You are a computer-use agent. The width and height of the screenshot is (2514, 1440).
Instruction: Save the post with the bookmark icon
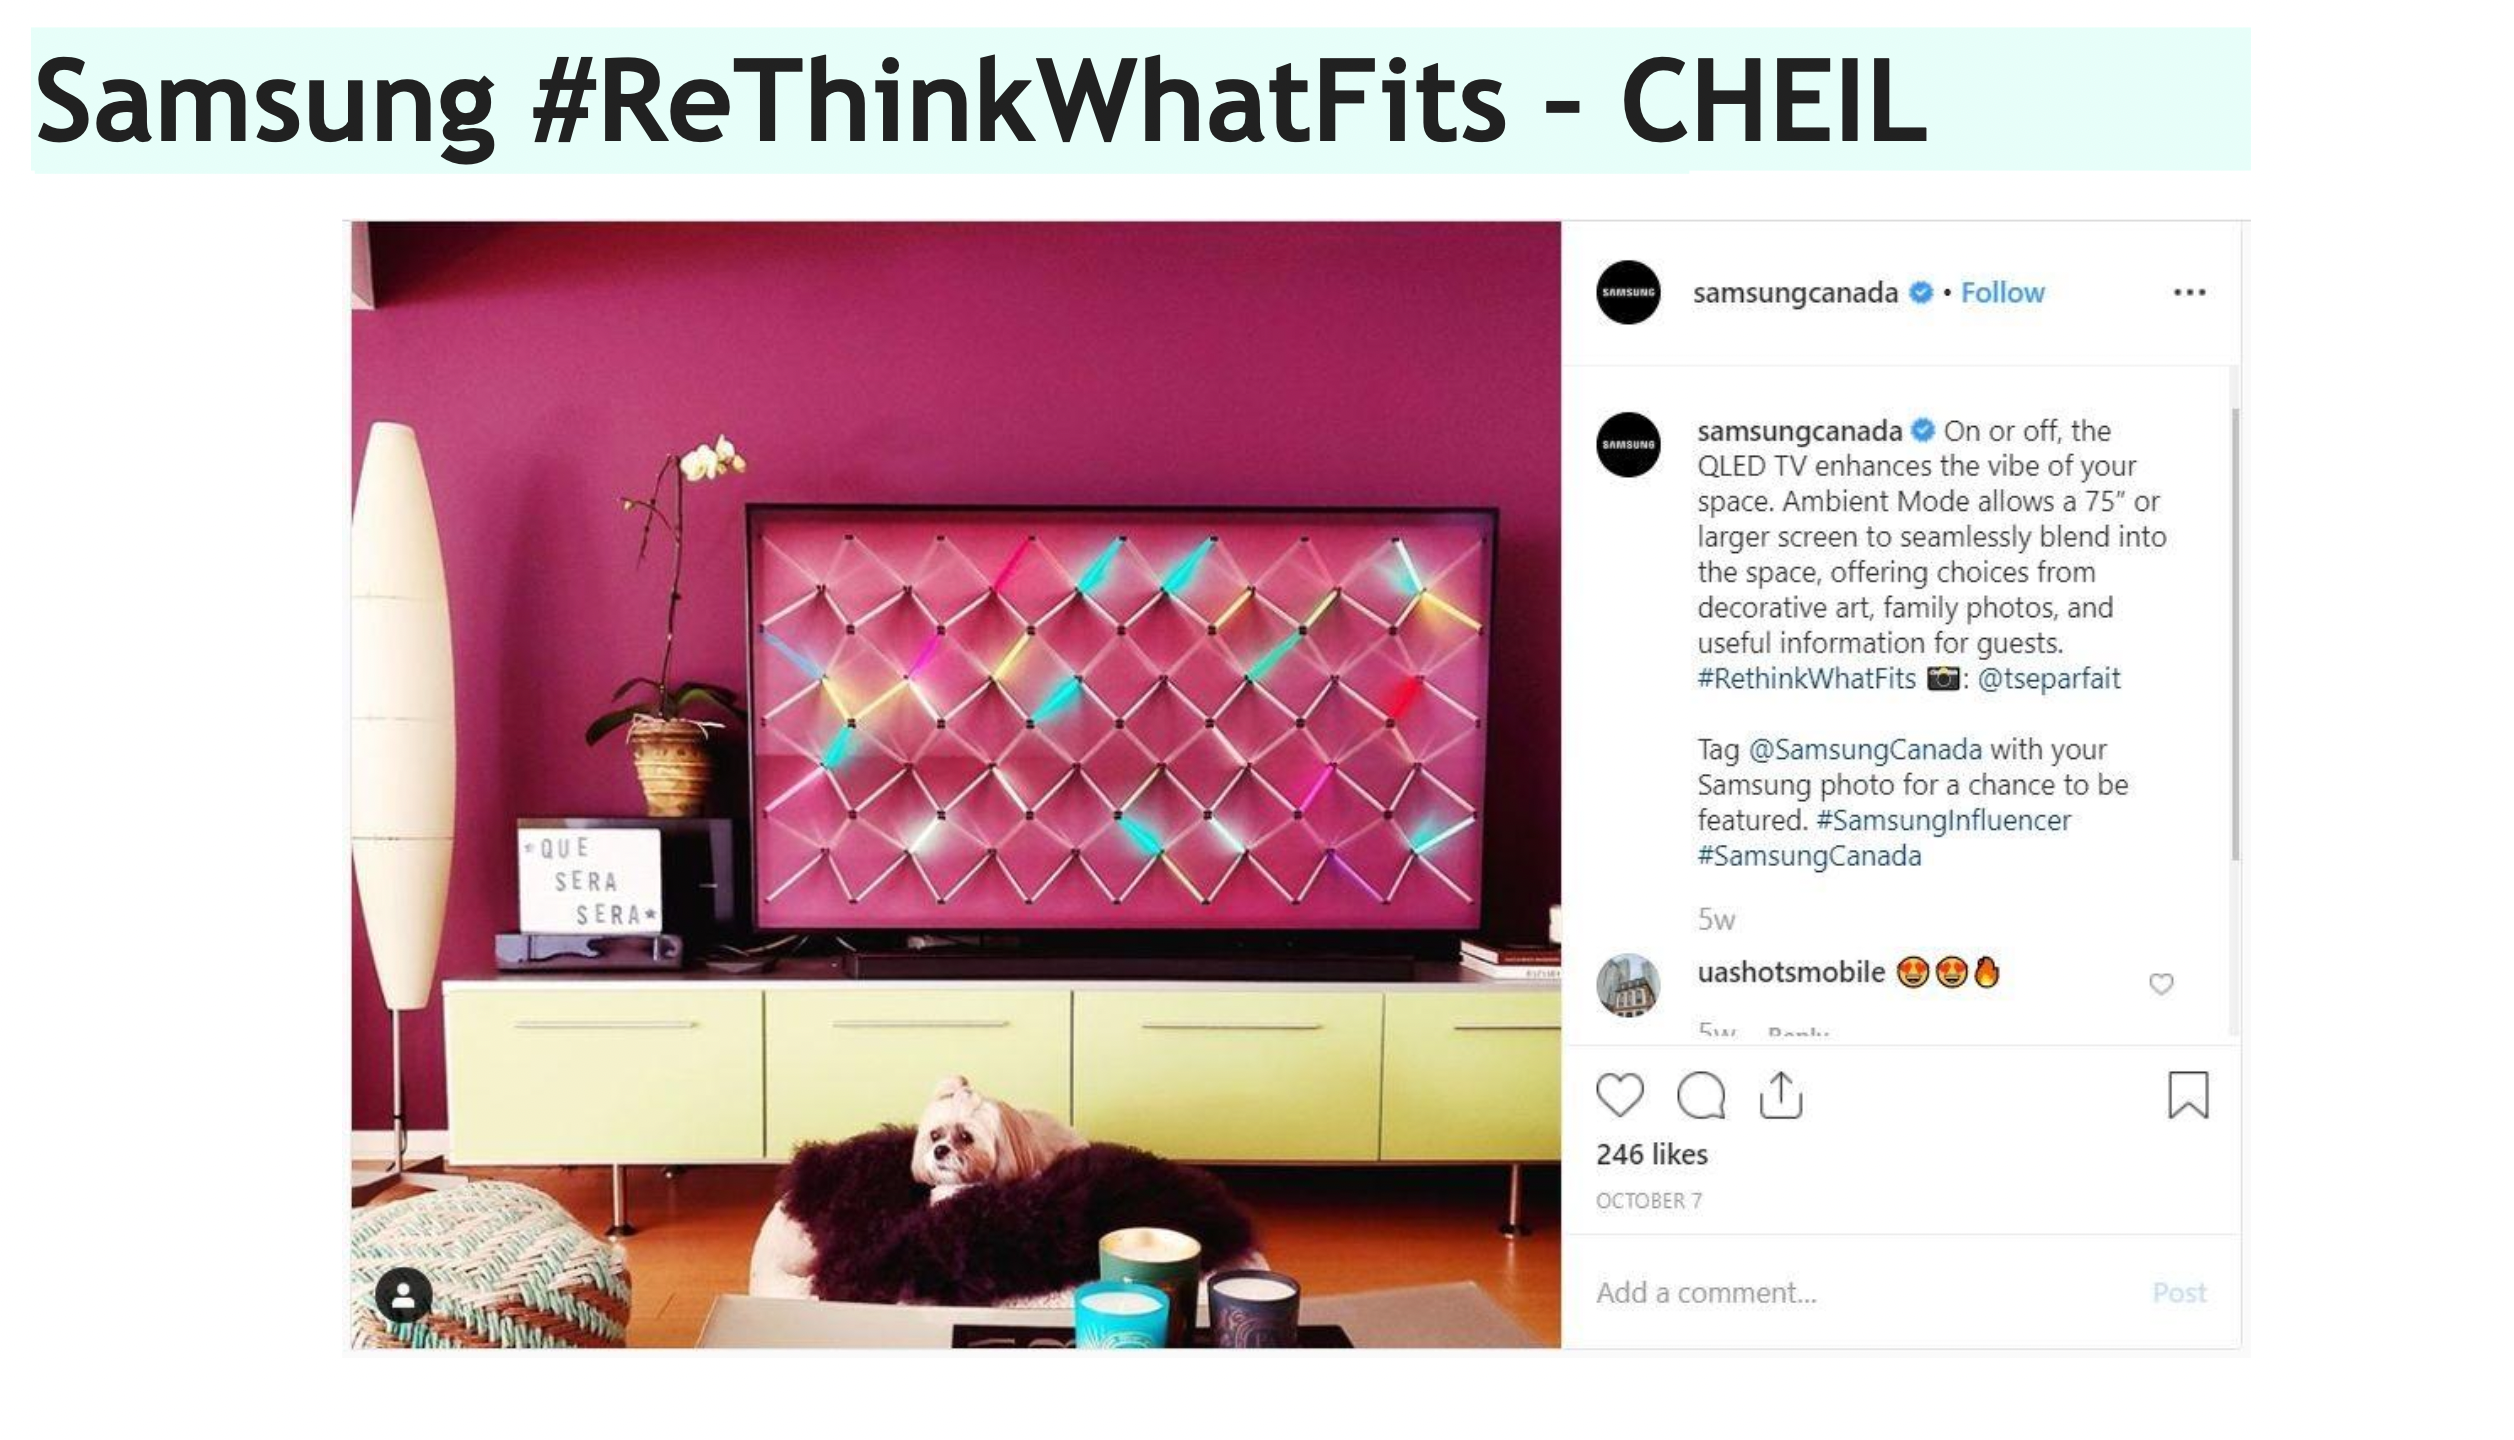point(2188,1095)
